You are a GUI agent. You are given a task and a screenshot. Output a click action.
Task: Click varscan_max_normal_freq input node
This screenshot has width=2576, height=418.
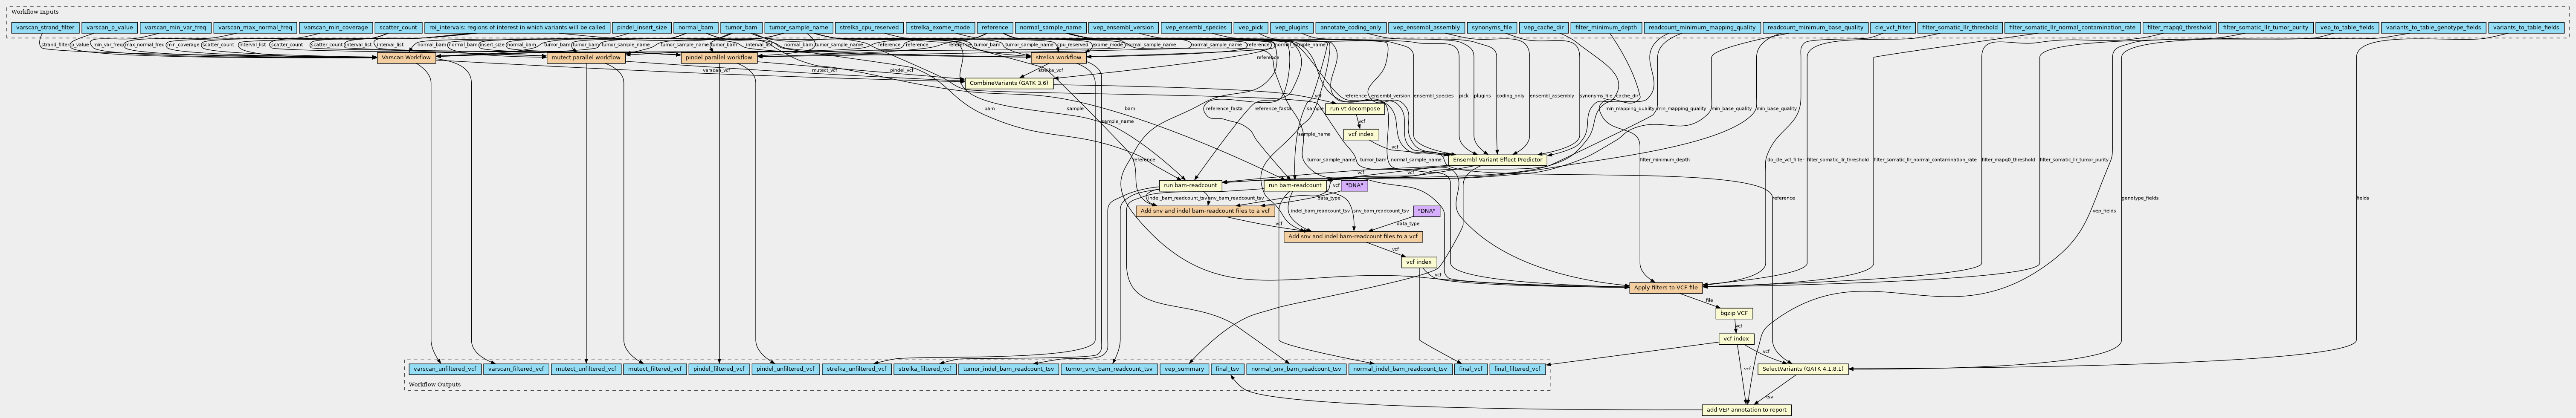pyautogui.click(x=255, y=28)
